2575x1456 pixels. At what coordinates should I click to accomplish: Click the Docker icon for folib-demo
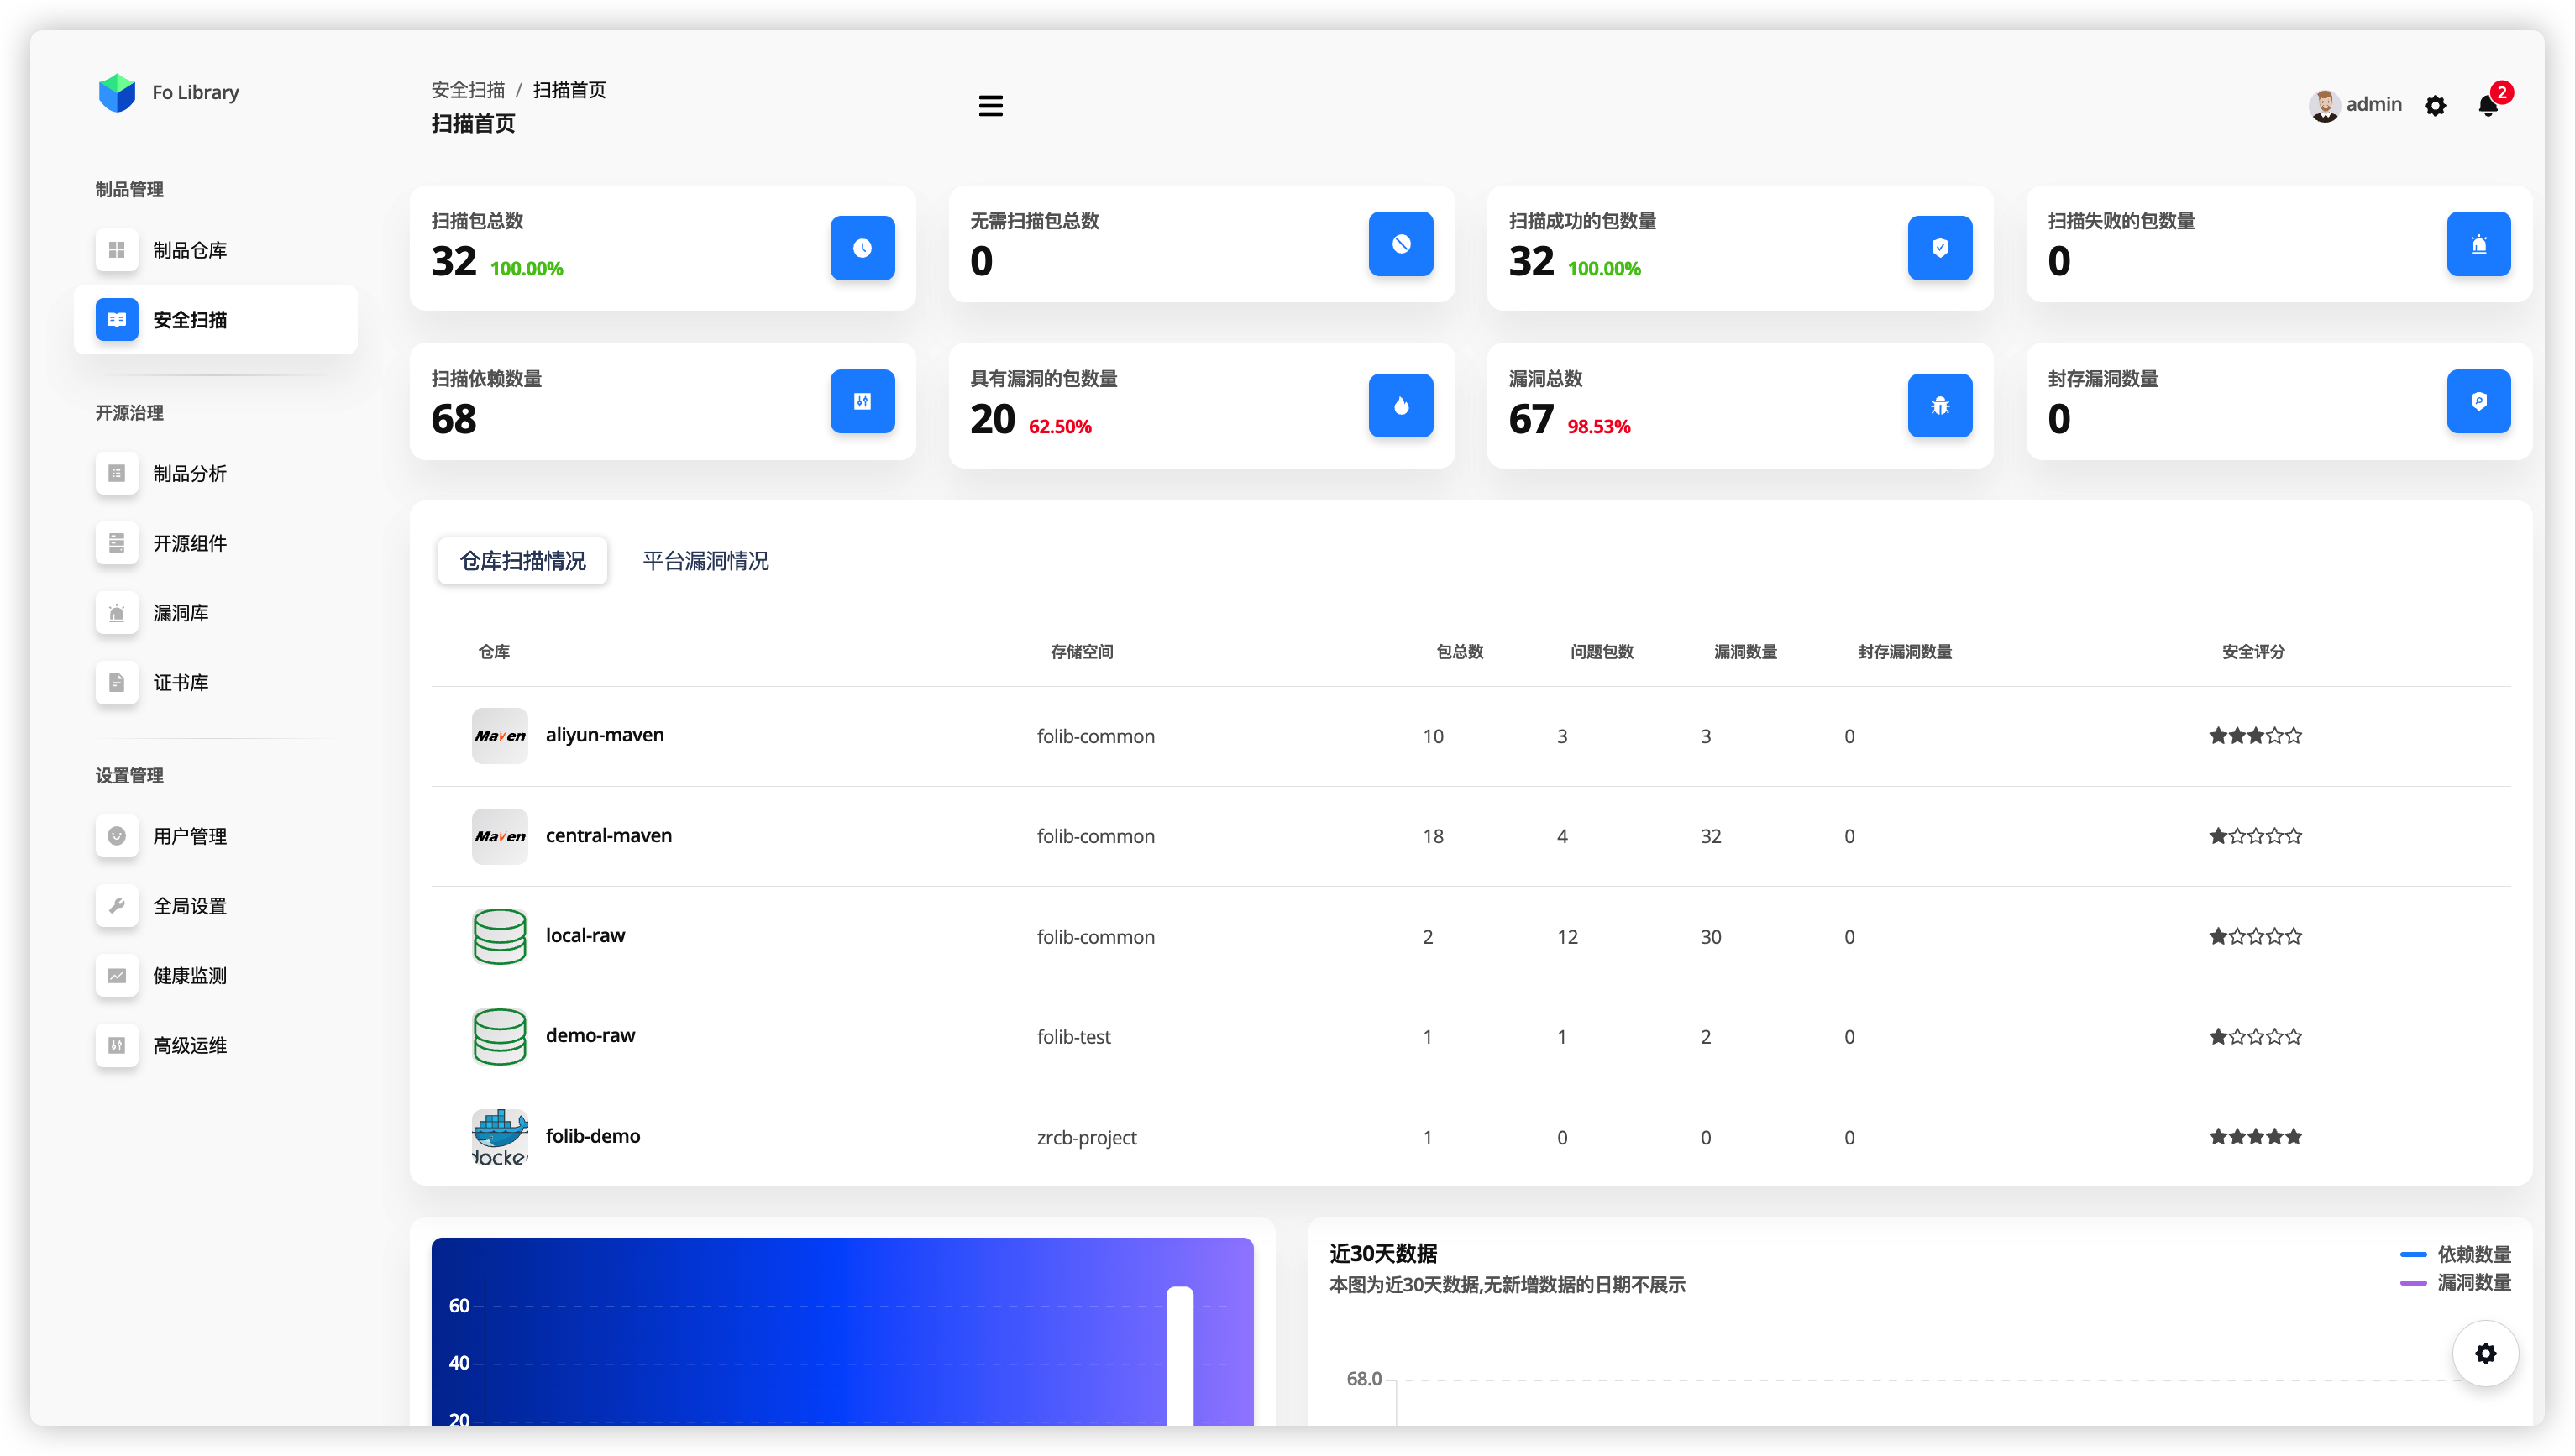(499, 1137)
